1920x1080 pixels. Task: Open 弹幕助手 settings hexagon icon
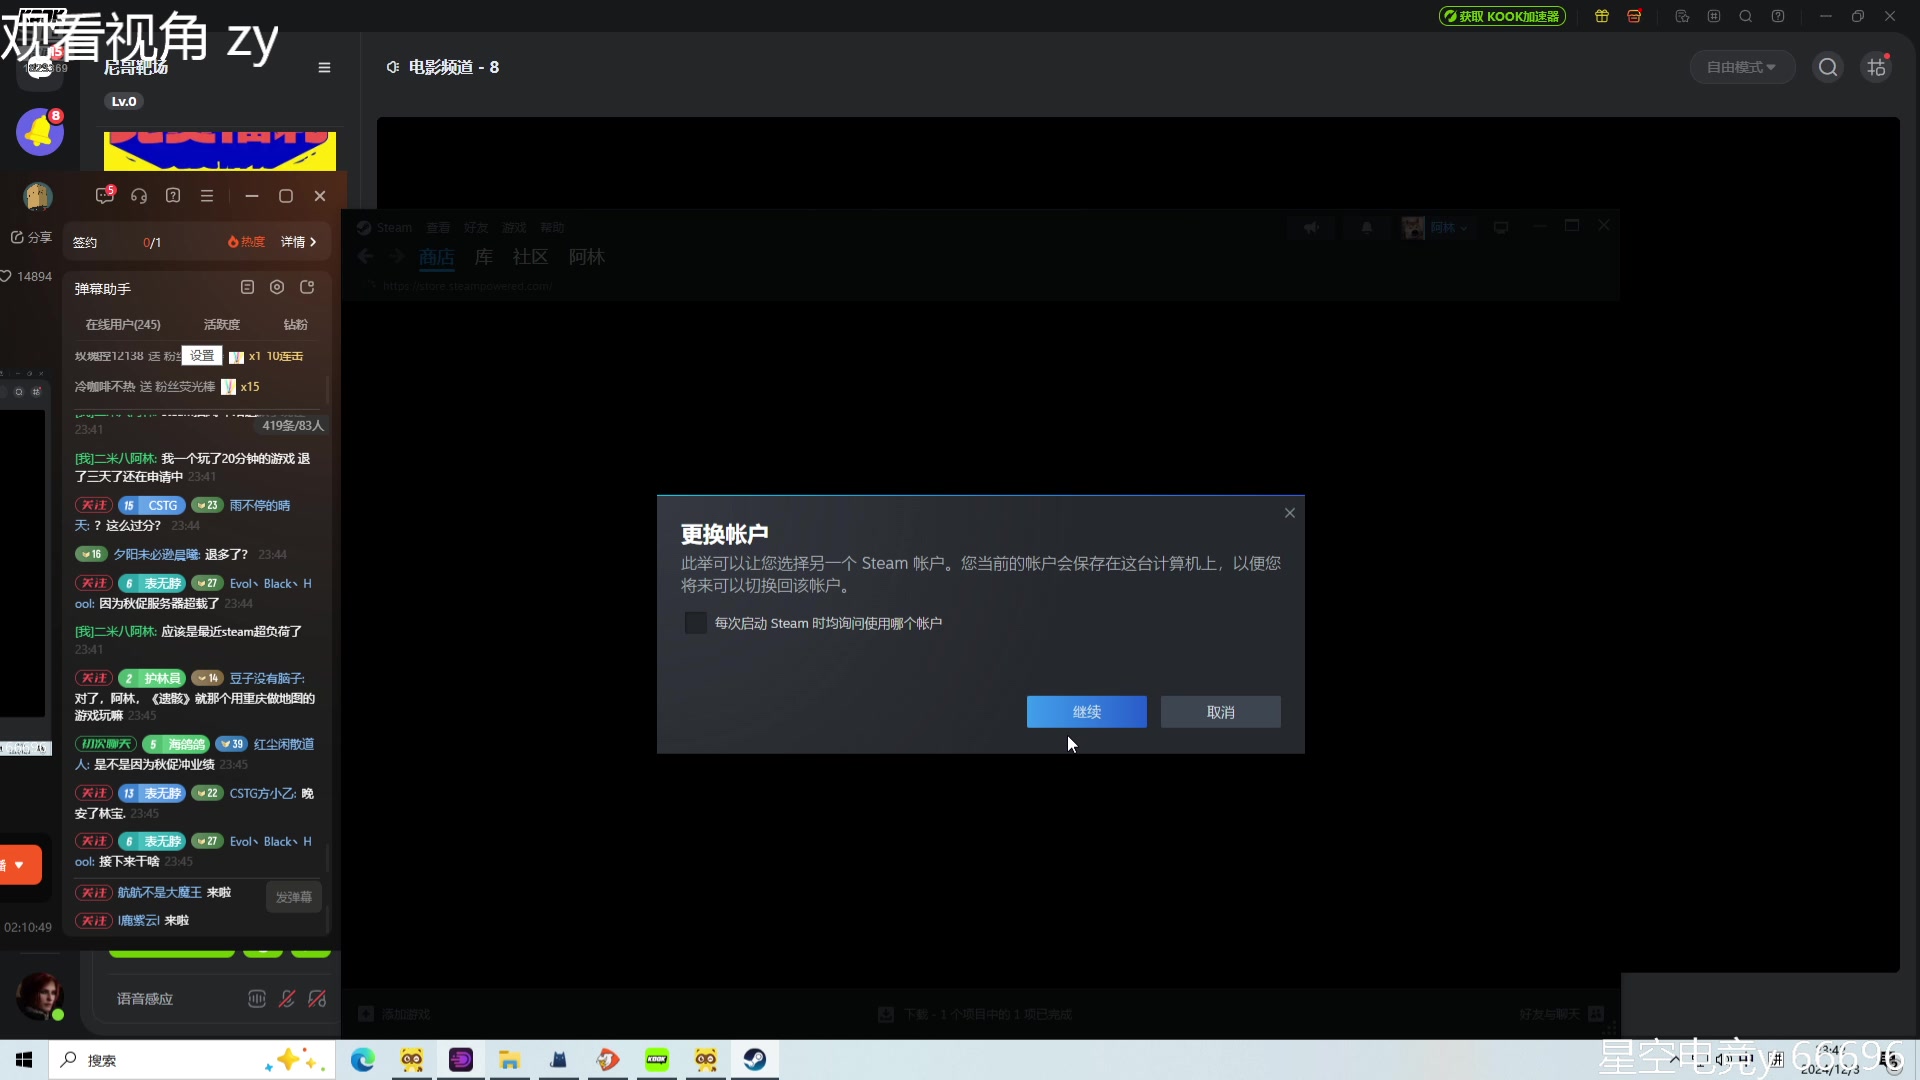tap(277, 288)
